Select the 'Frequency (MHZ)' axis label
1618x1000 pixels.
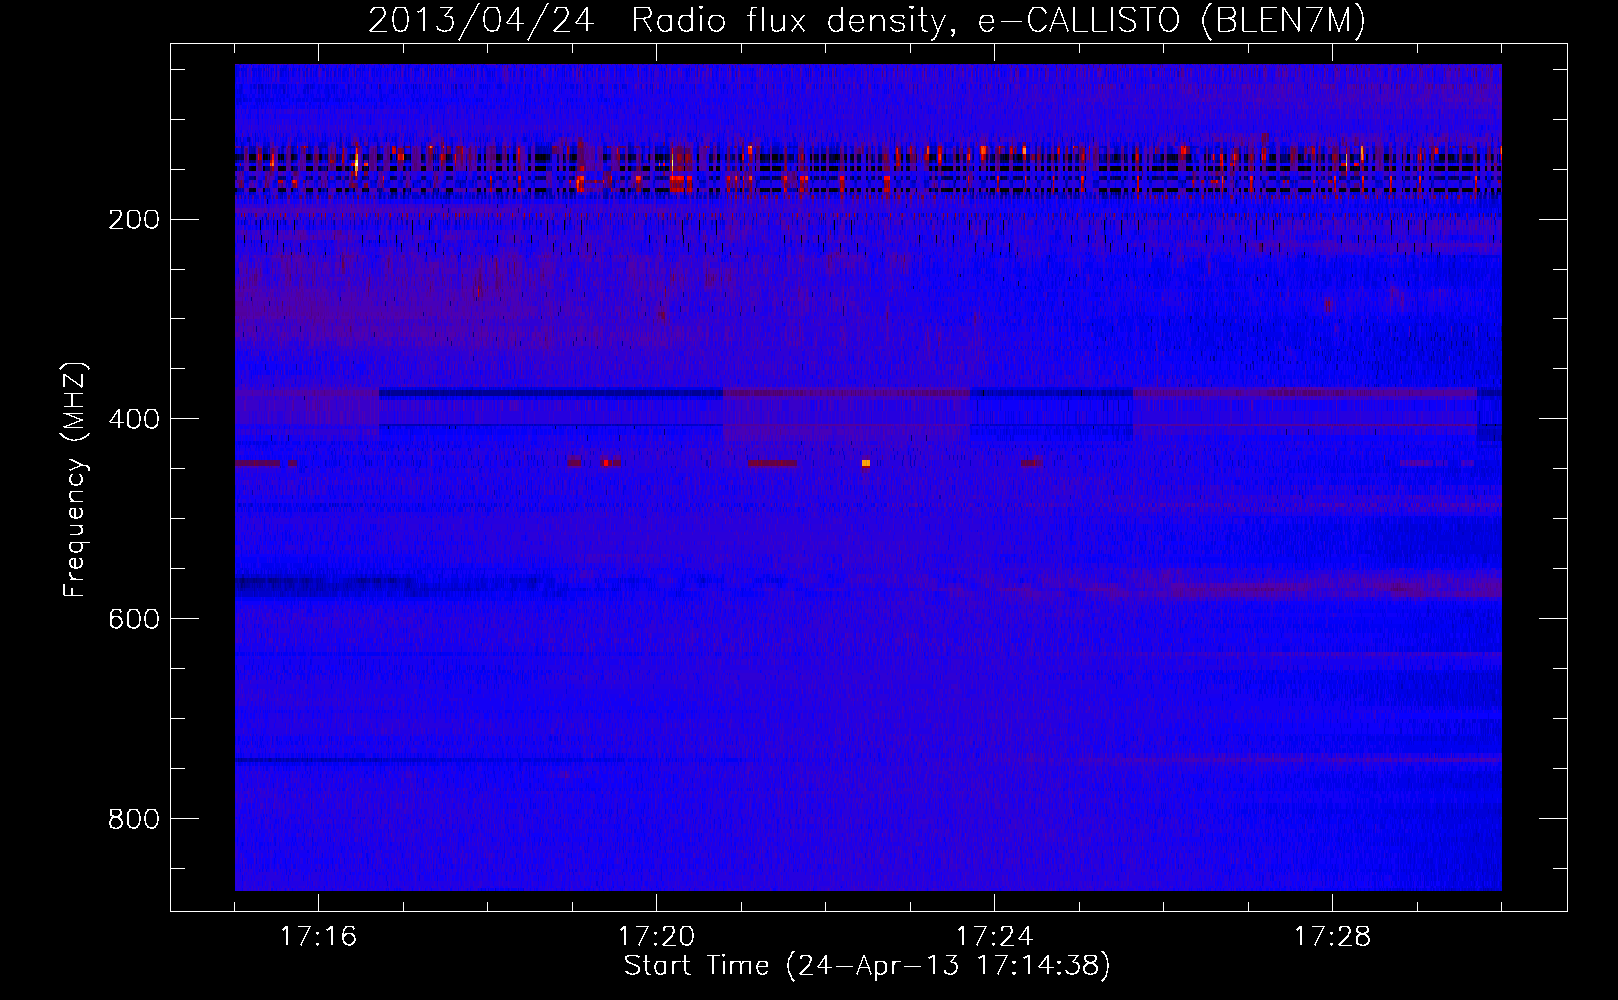tap(76, 479)
